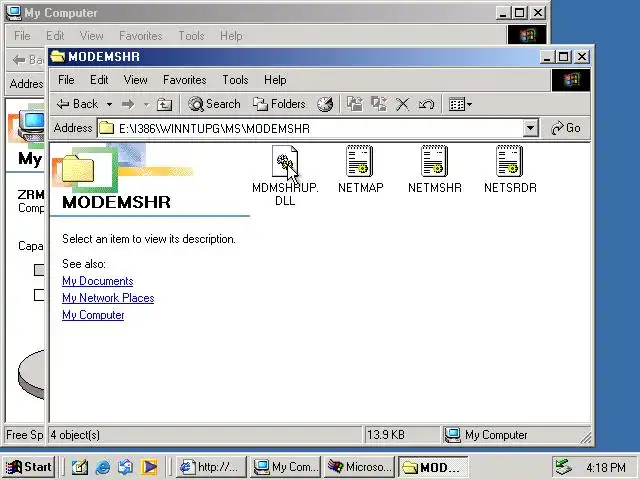The image size is (640, 480).
Task: Click the Select an item description text
Action: point(149,239)
